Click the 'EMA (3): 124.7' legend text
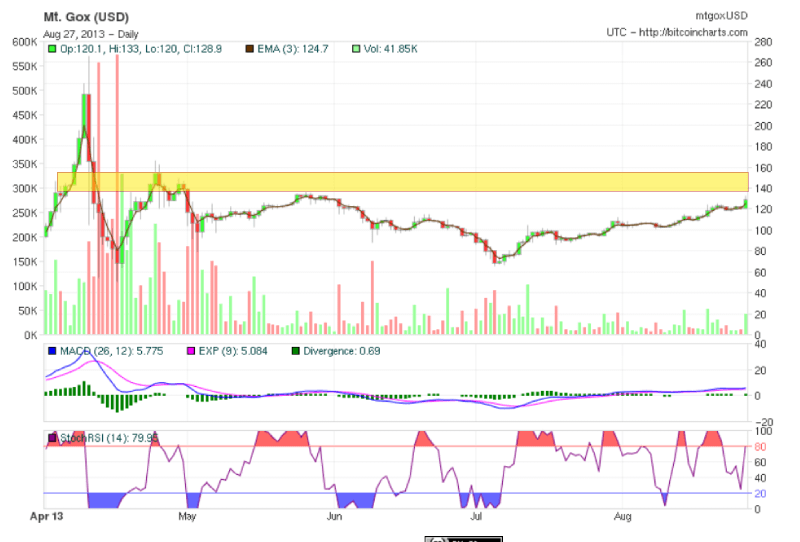This screenshot has width=800, height=542. pos(293,49)
